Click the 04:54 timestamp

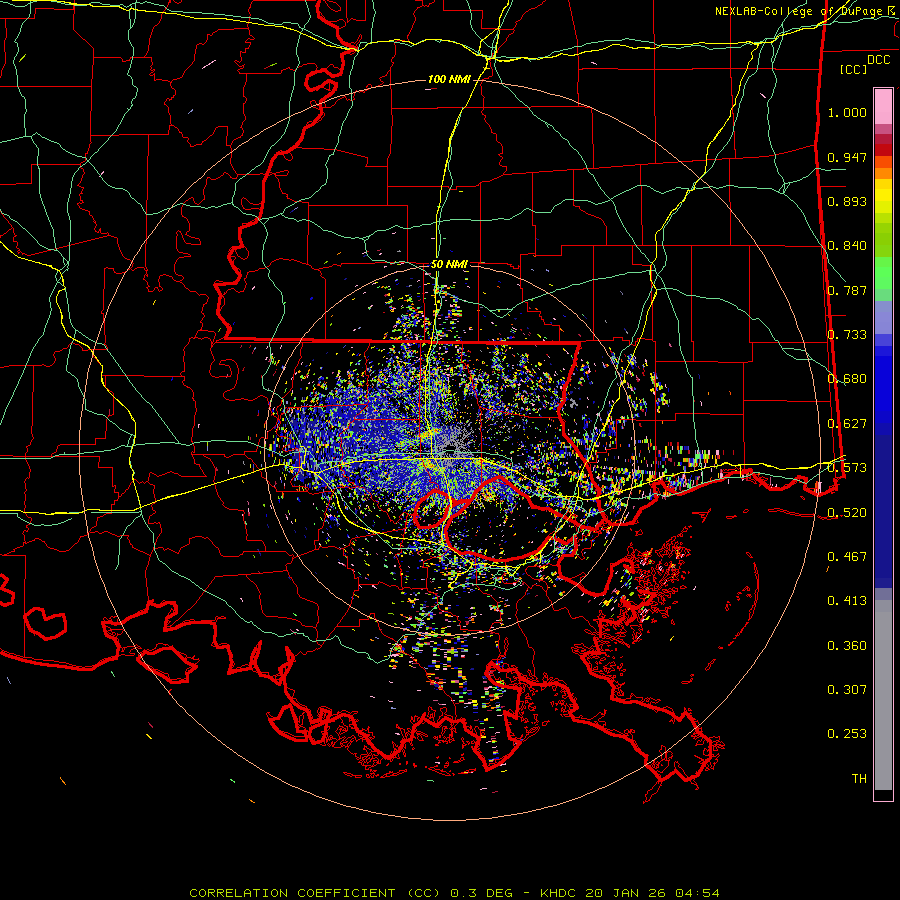click(x=697, y=893)
